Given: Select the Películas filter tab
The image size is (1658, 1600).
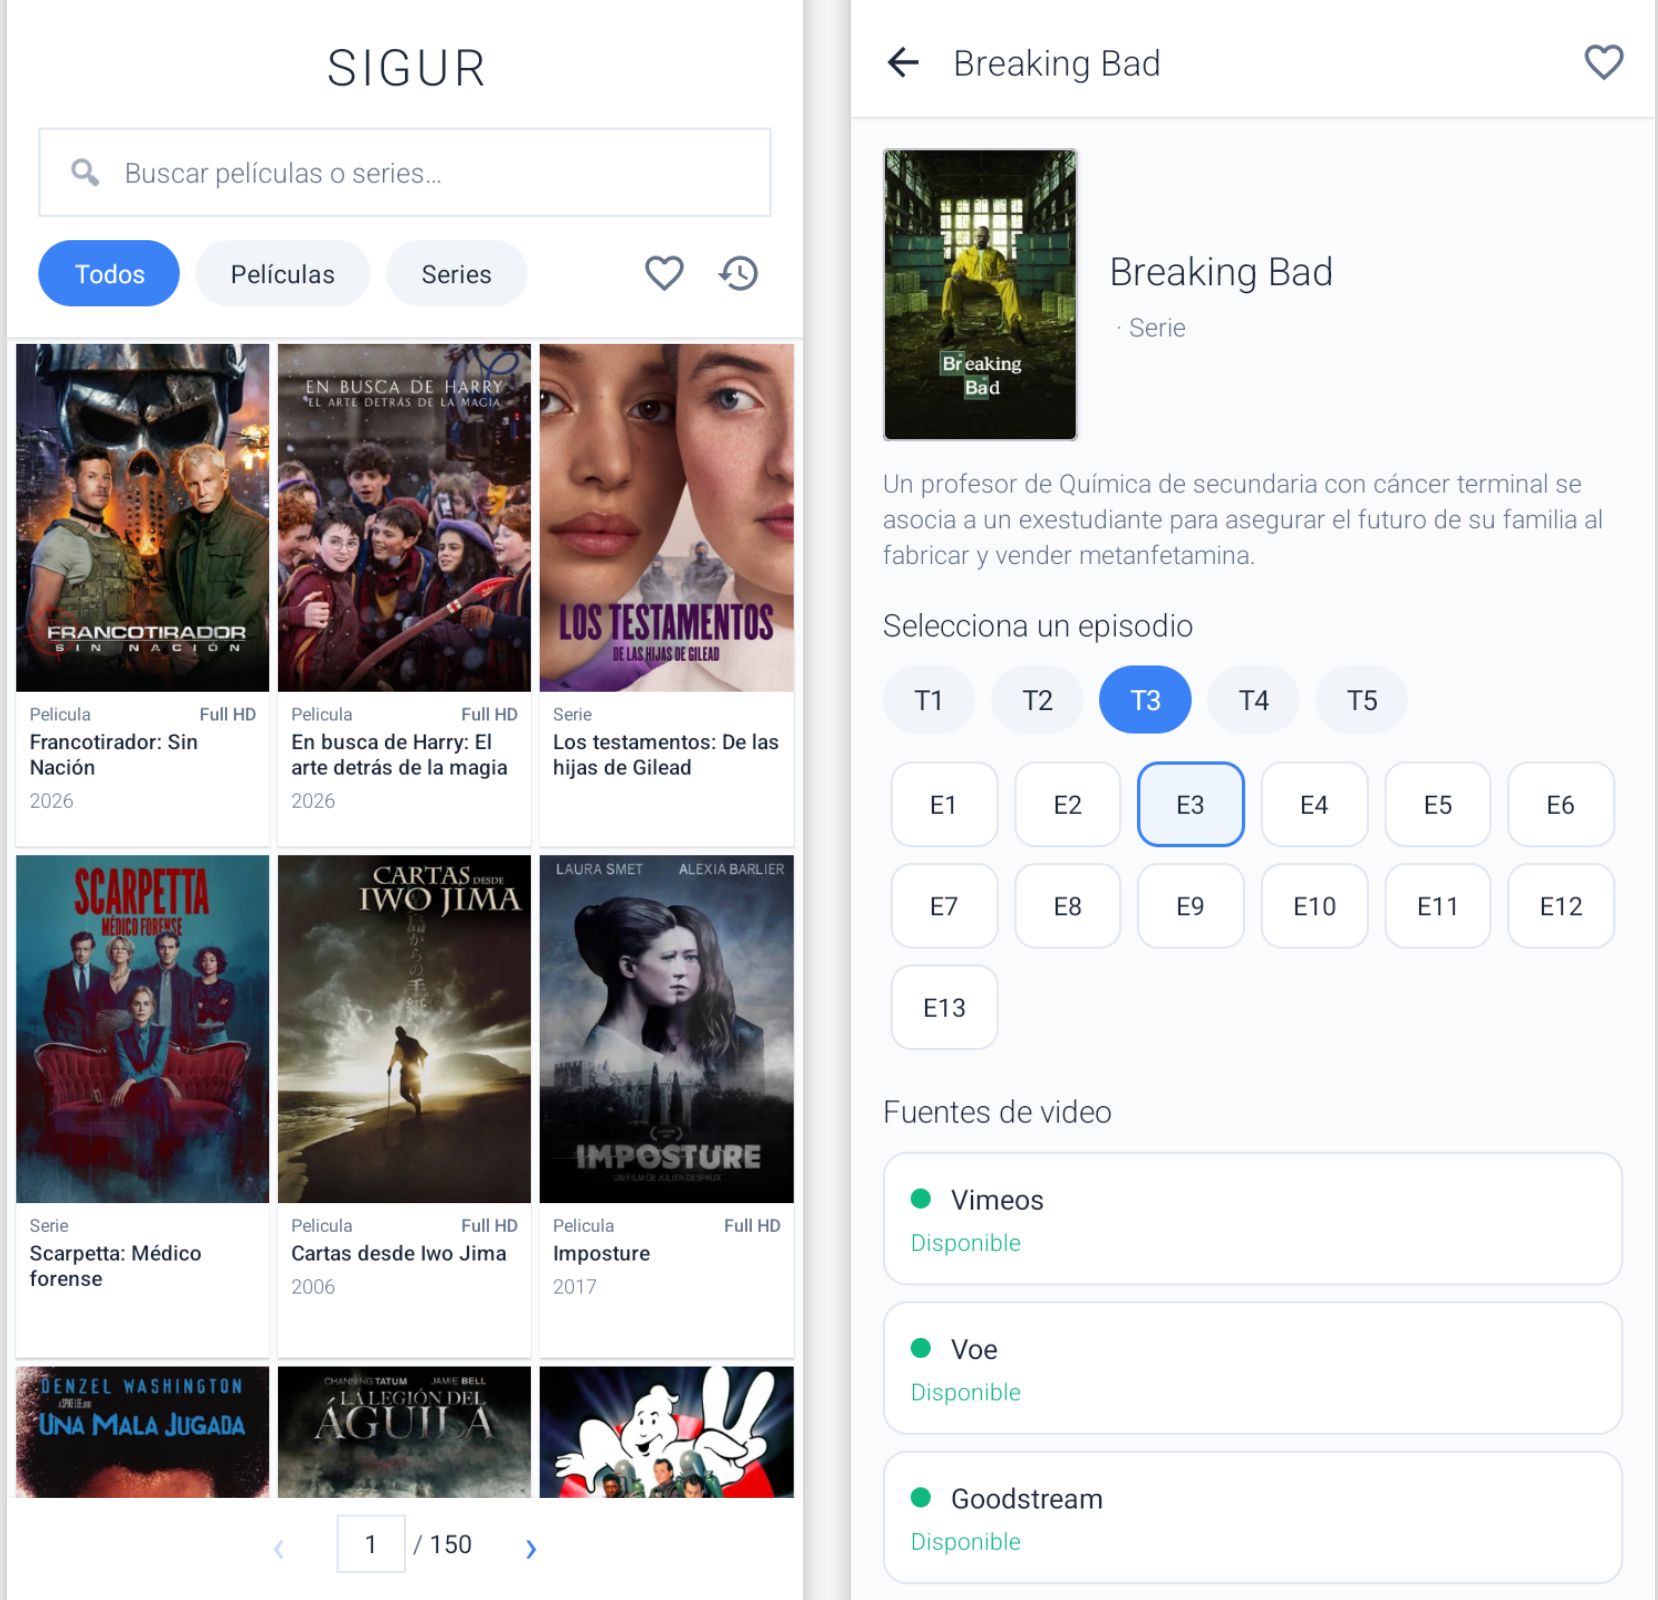Looking at the screenshot, I should point(282,274).
